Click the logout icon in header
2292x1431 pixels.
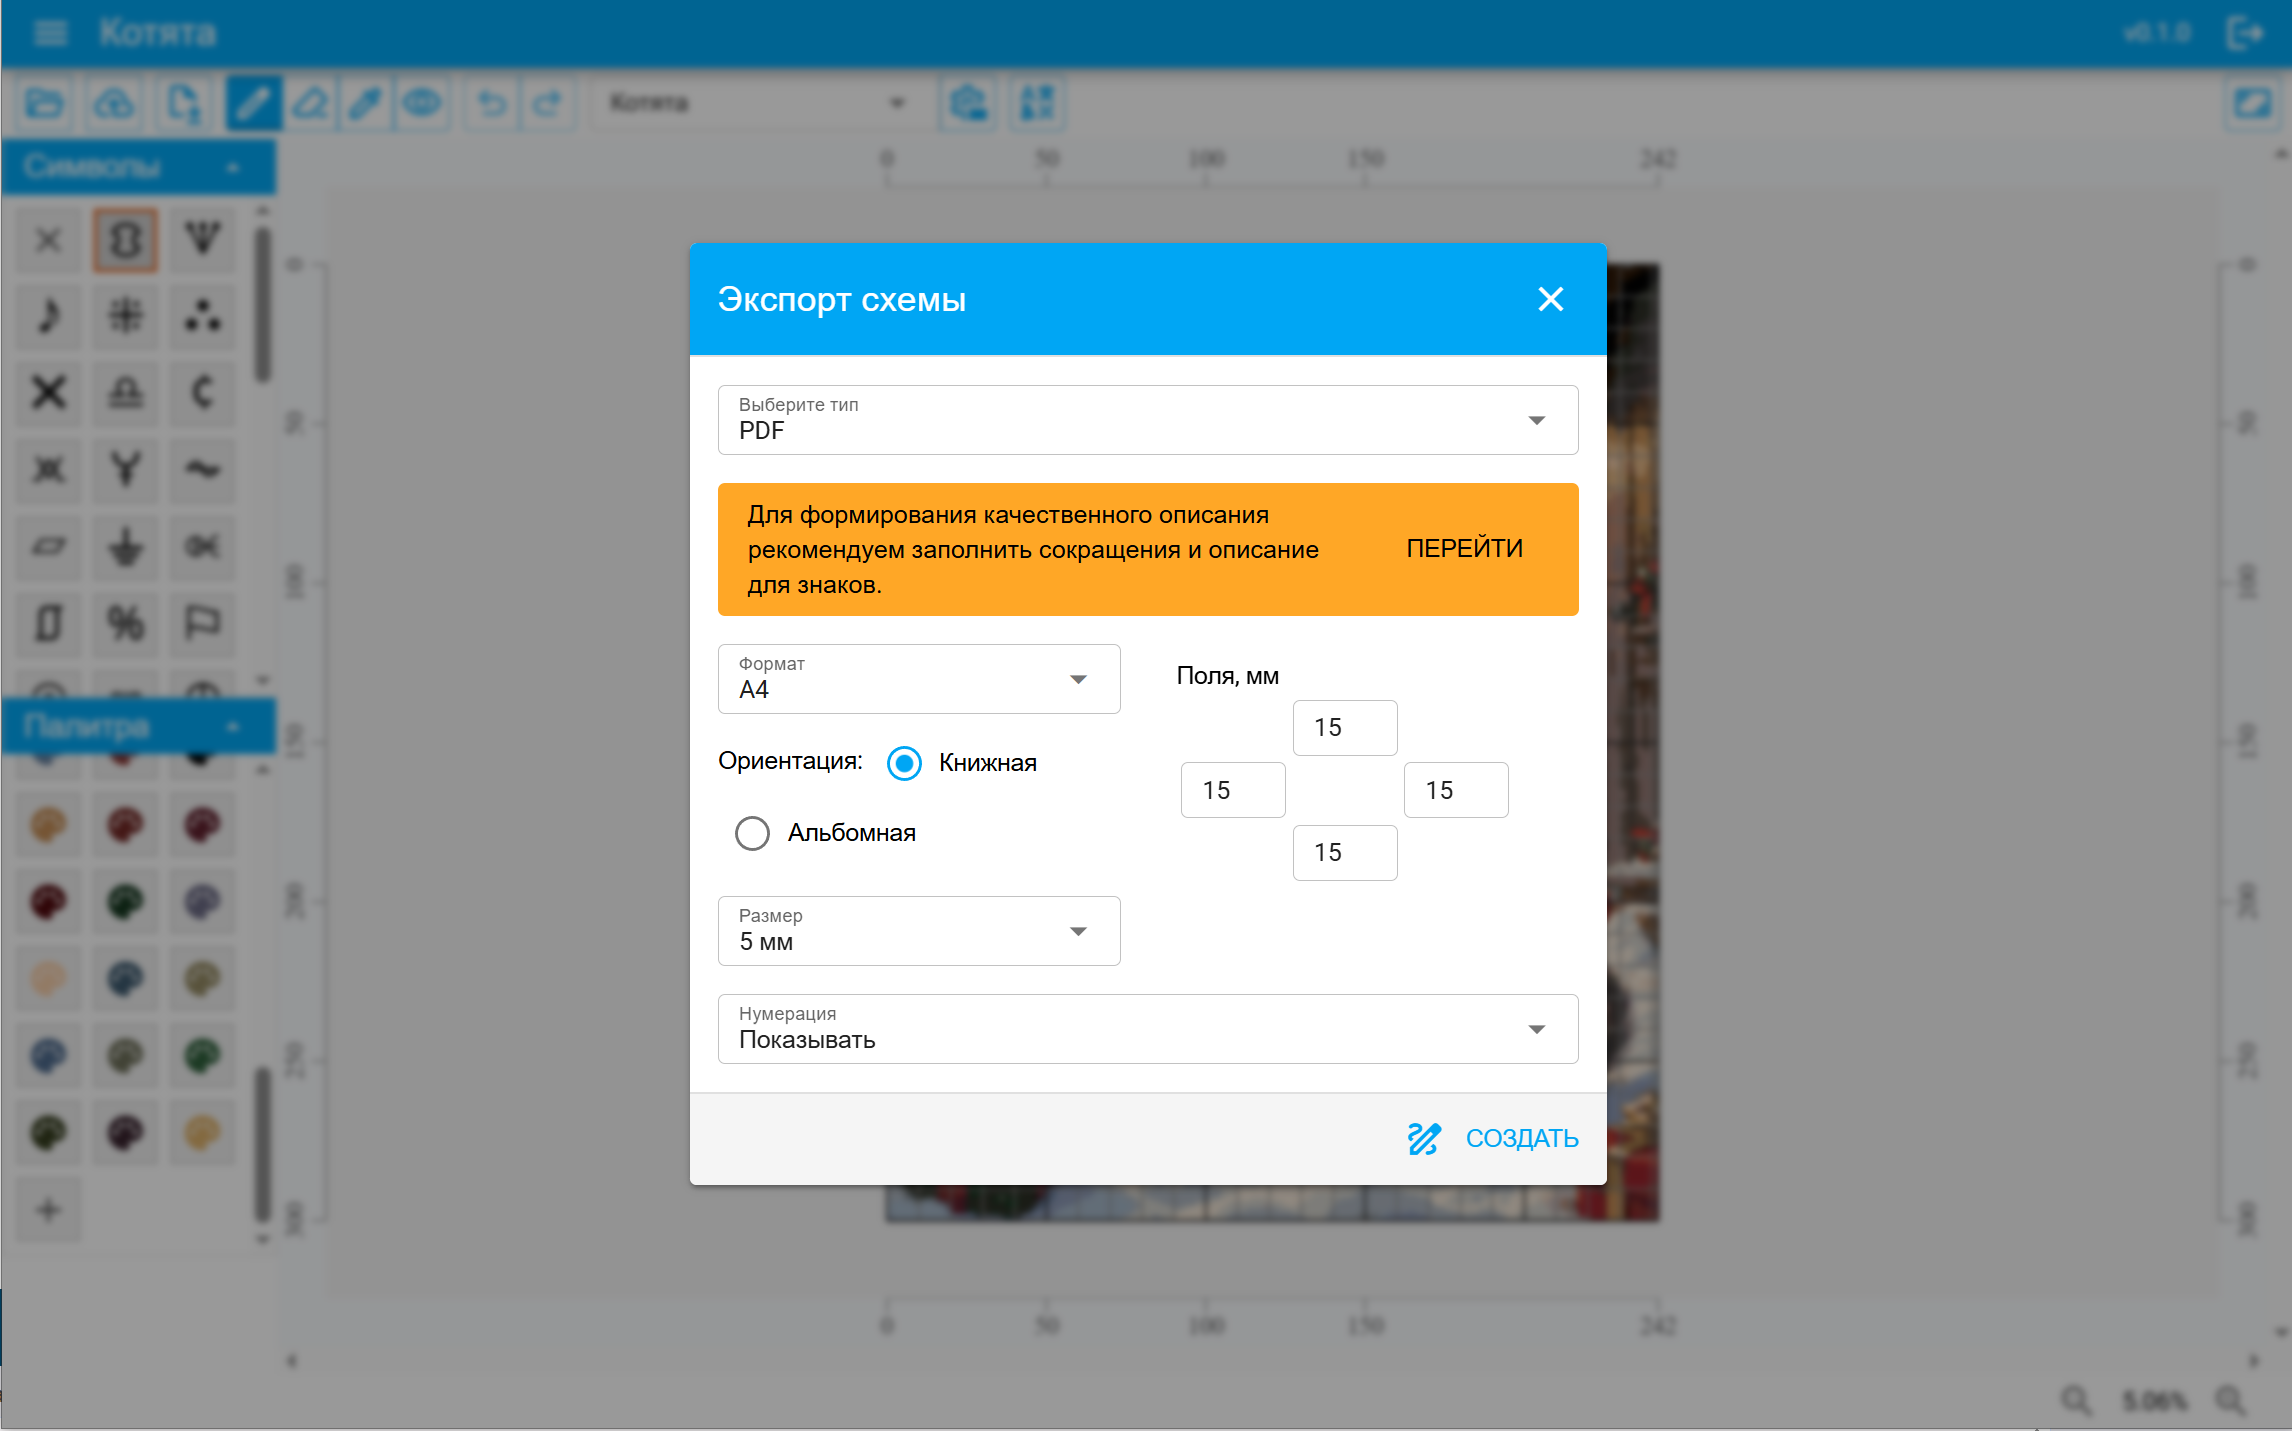[2244, 33]
